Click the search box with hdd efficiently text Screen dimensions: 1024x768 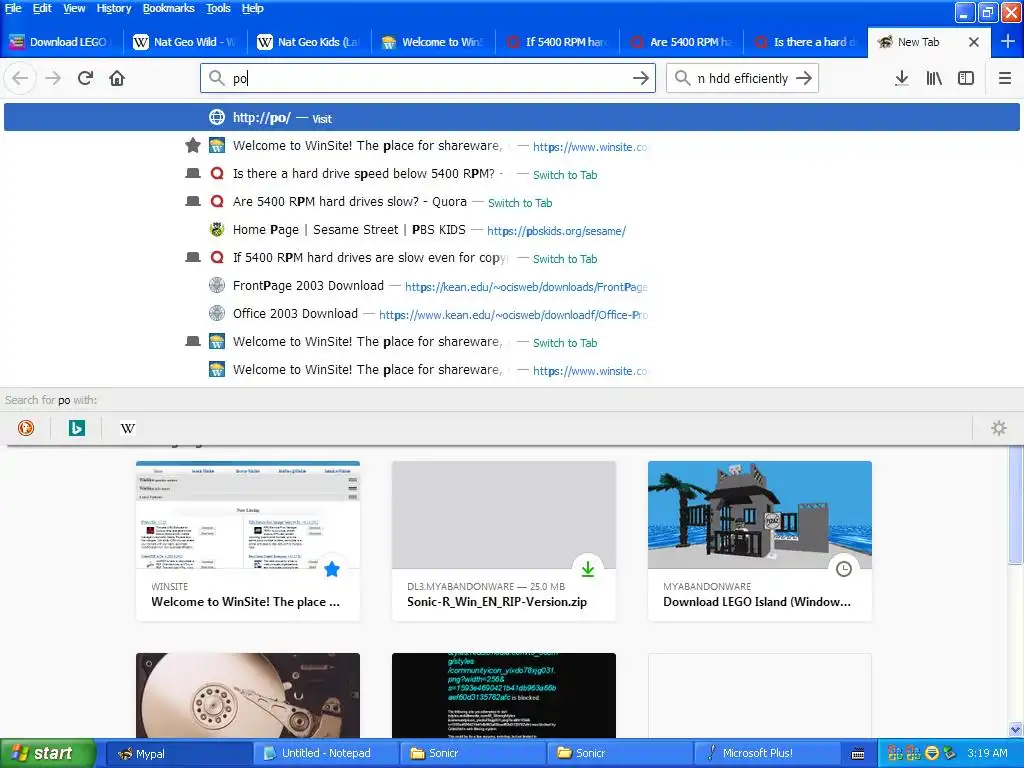(742, 78)
